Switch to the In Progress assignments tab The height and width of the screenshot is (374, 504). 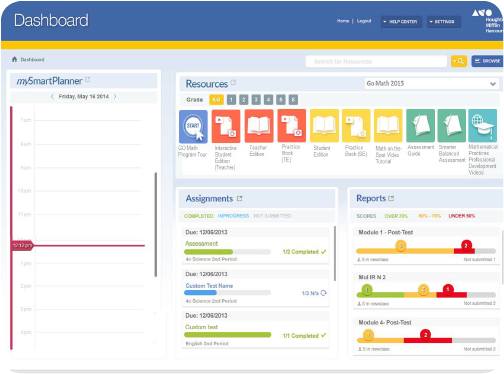[233, 216]
